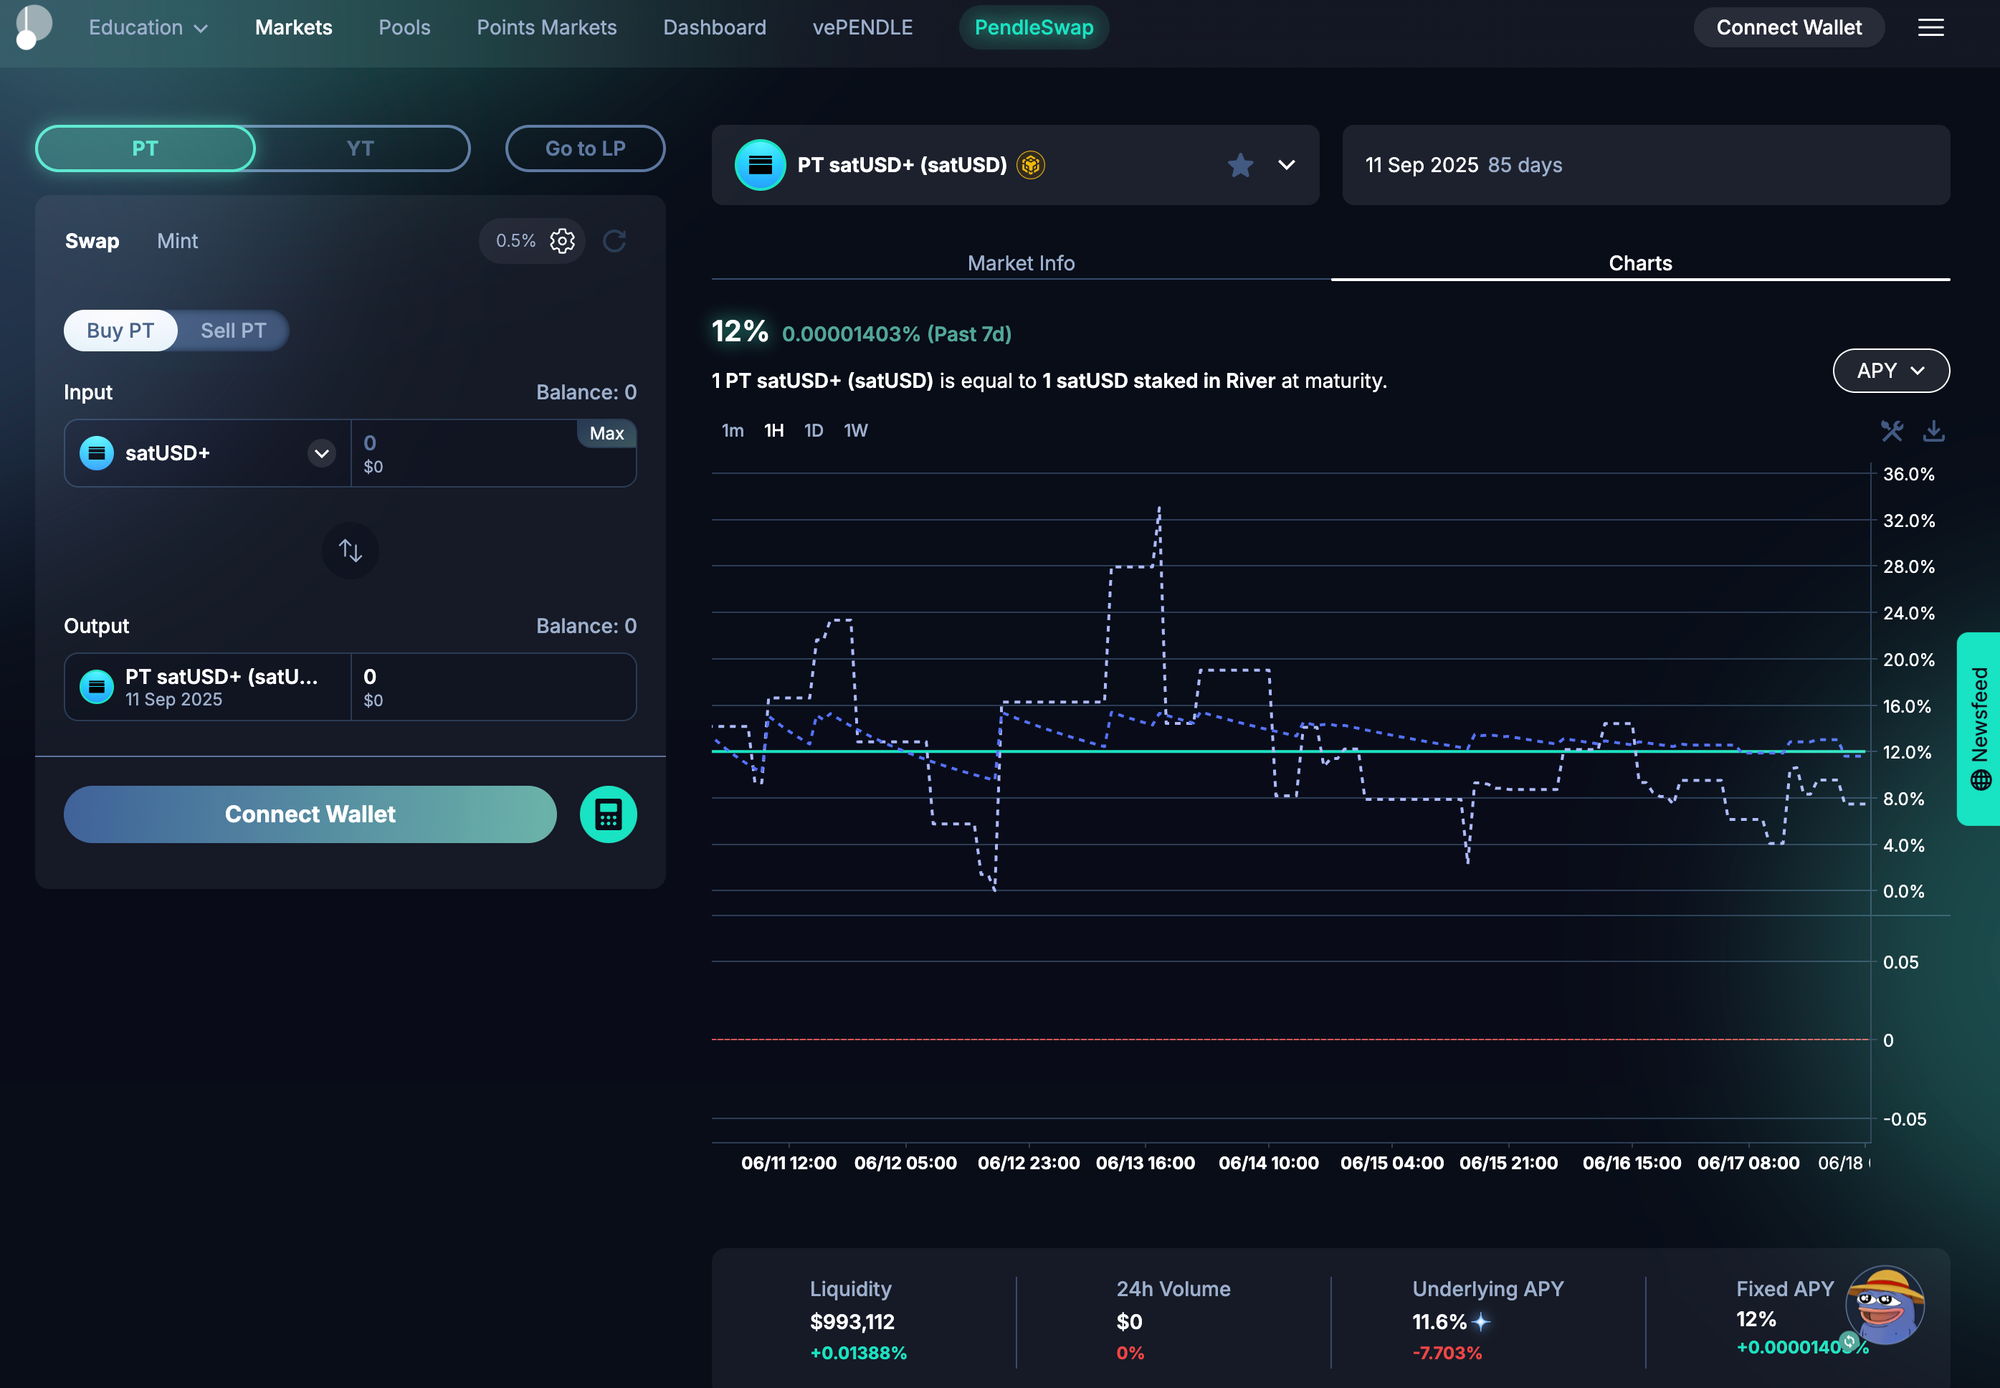This screenshot has height=1388, width=2000.
Task: Switch to the Swap tab
Action: coord(92,241)
